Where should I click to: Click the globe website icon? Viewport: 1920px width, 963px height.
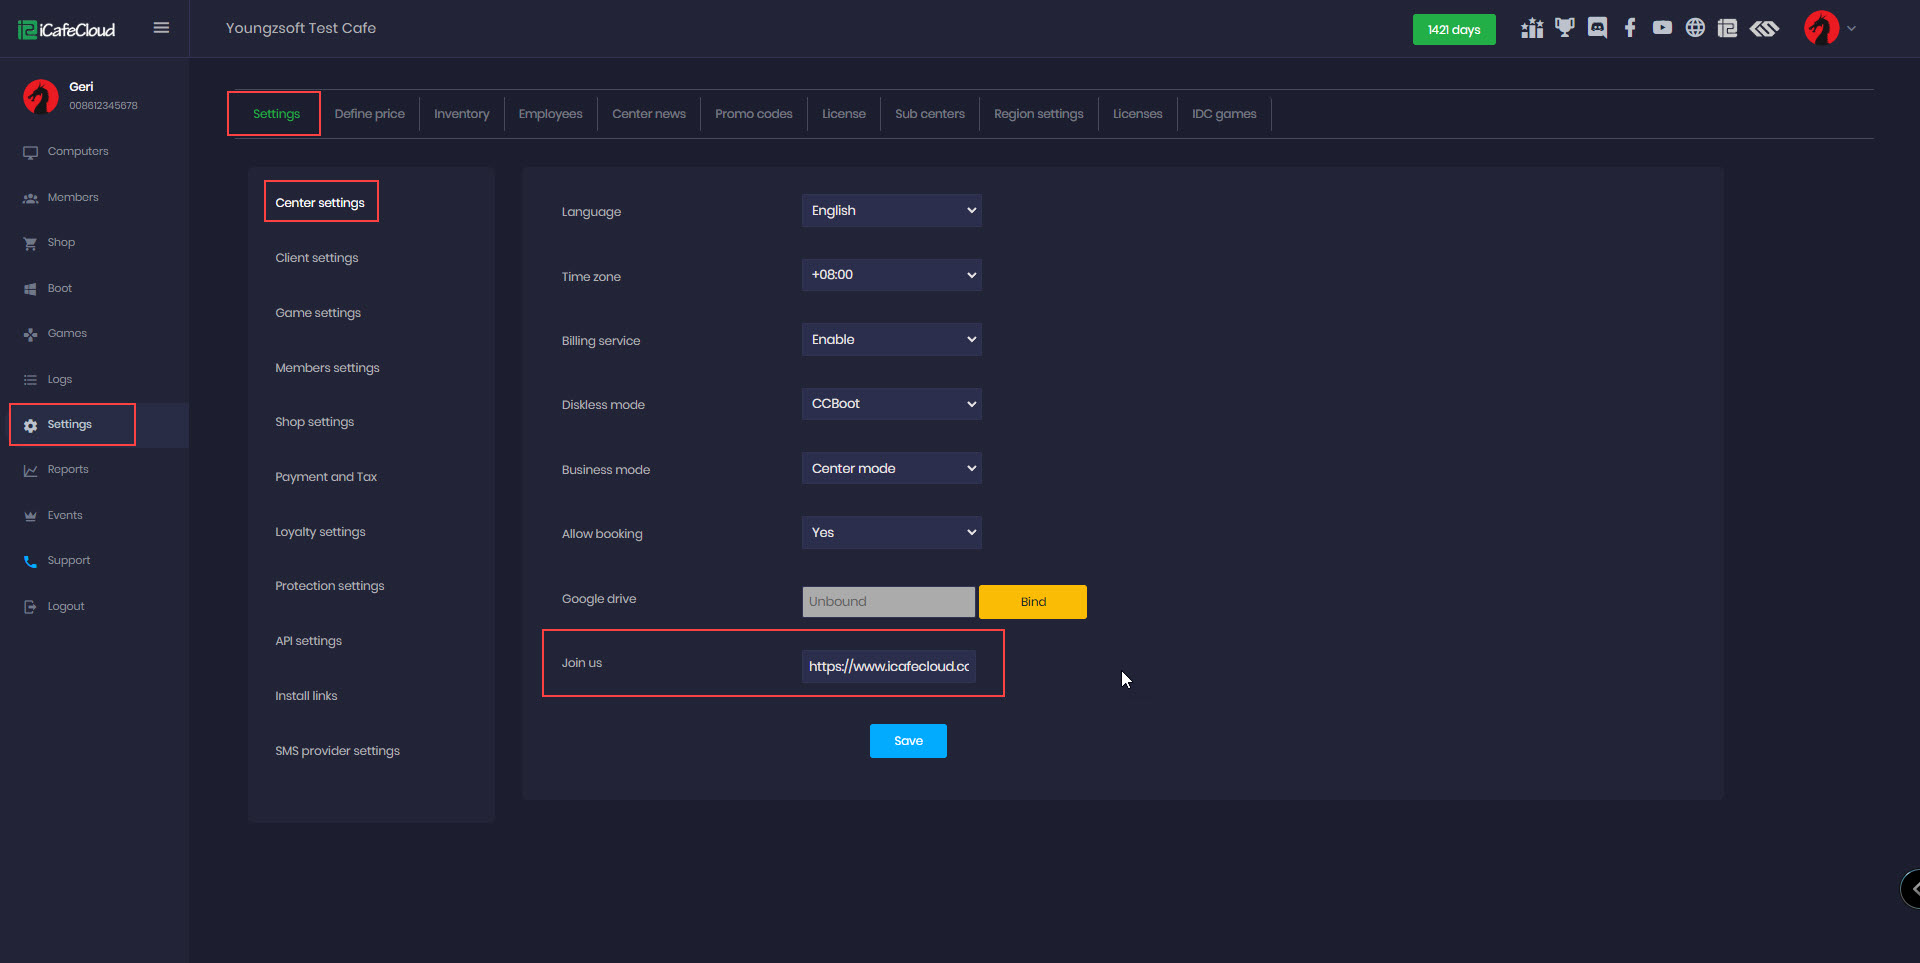point(1695,28)
